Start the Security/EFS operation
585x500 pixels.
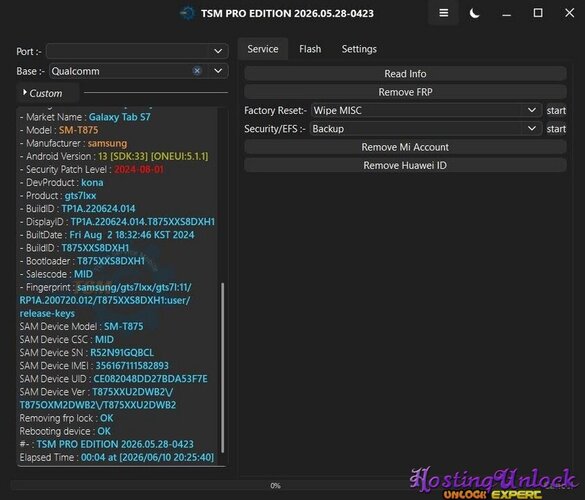click(x=556, y=129)
